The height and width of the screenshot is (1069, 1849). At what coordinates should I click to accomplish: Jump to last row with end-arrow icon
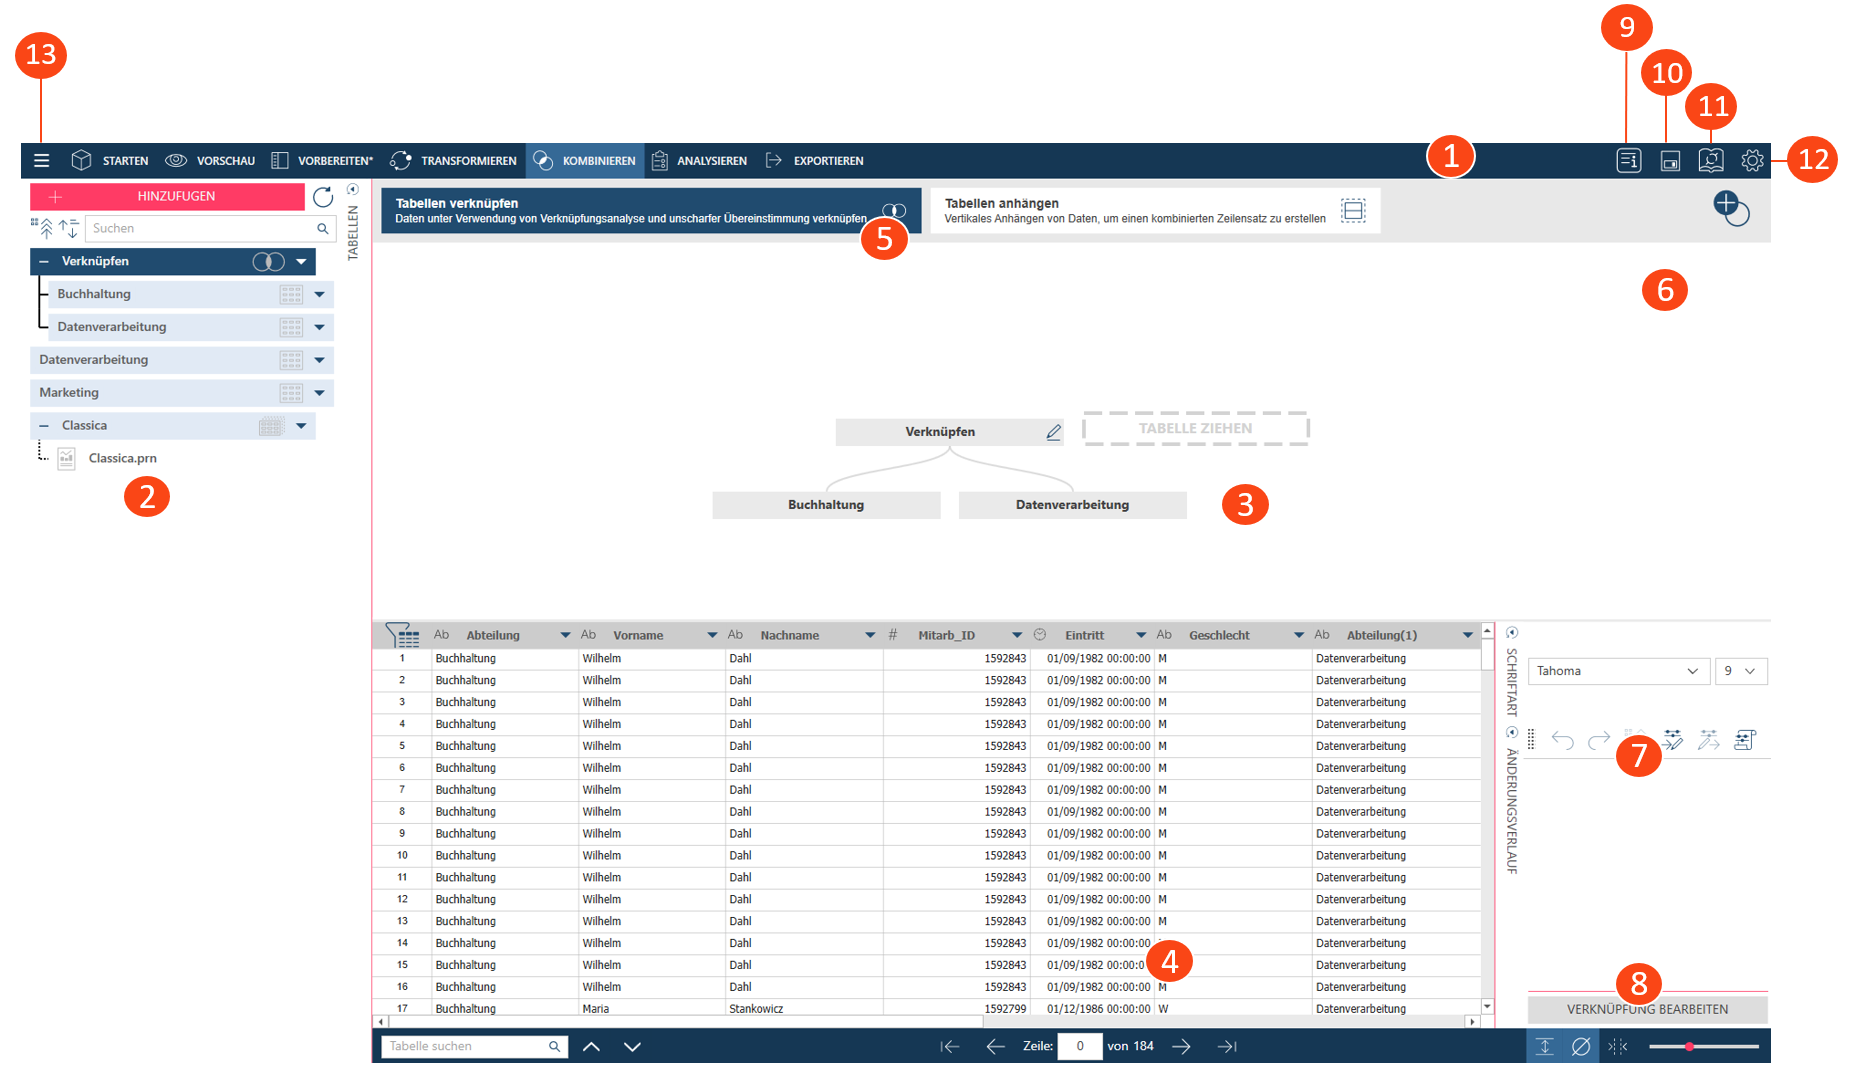tap(1227, 1046)
